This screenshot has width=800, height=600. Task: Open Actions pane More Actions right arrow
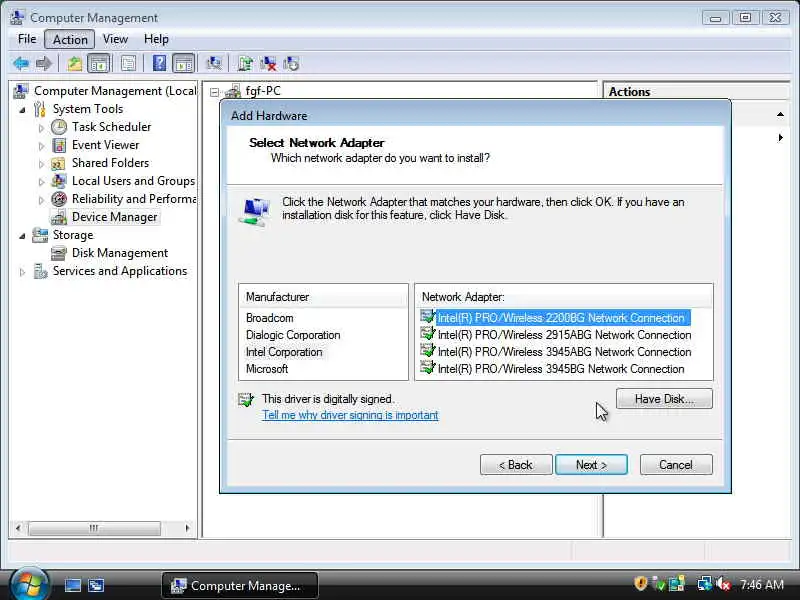[x=780, y=138]
